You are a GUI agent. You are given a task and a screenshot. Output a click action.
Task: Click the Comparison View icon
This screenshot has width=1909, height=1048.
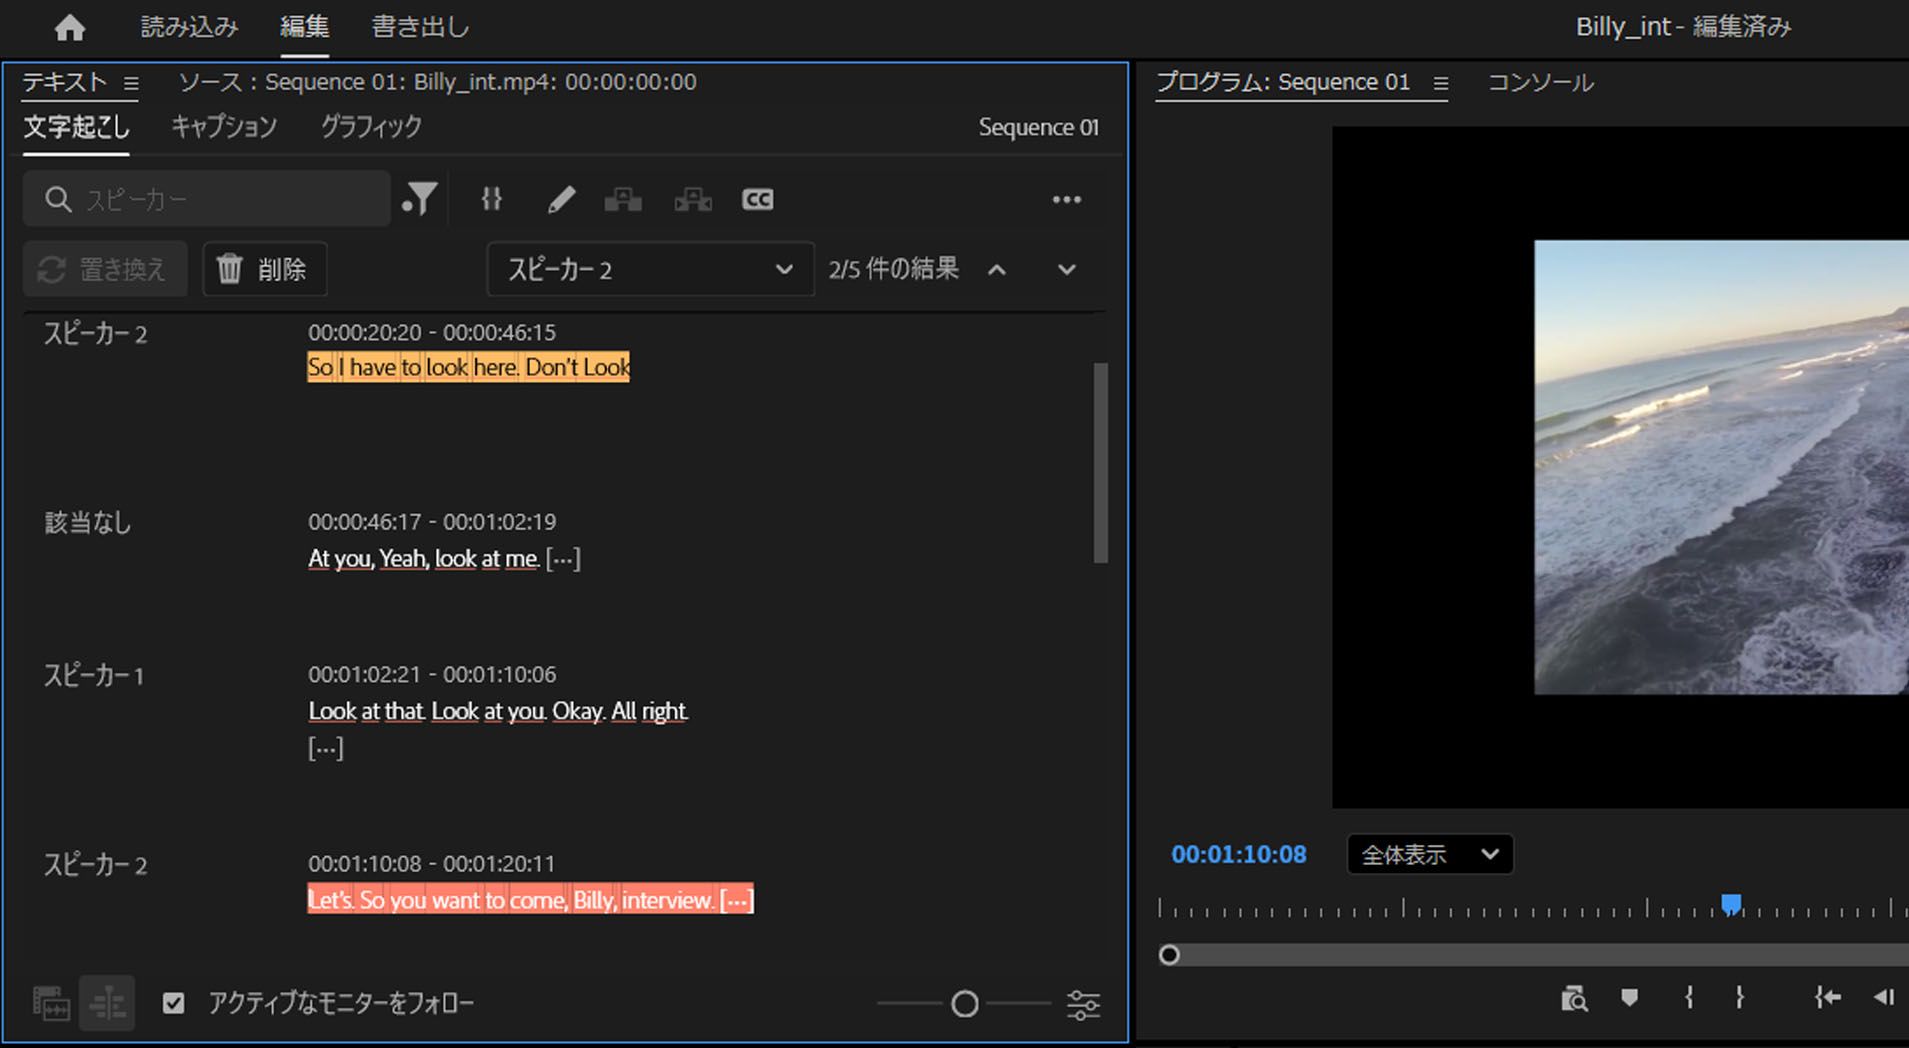tap(1575, 997)
